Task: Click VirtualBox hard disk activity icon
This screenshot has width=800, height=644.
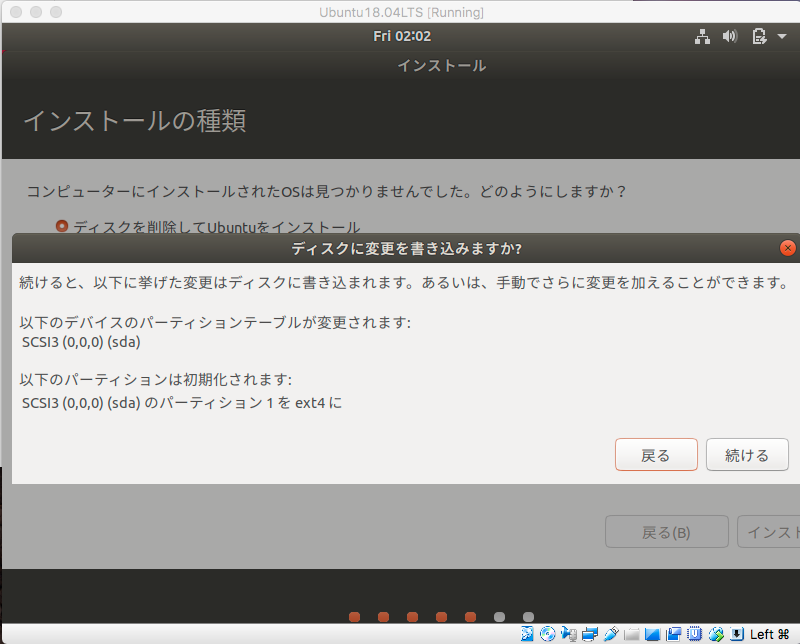Action: pos(527,634)
